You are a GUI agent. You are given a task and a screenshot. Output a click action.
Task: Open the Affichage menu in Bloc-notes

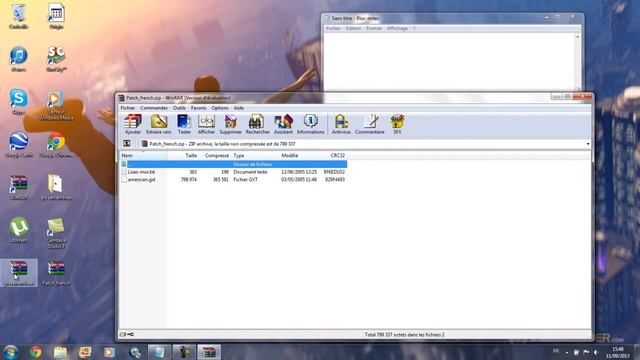[397, 29]
